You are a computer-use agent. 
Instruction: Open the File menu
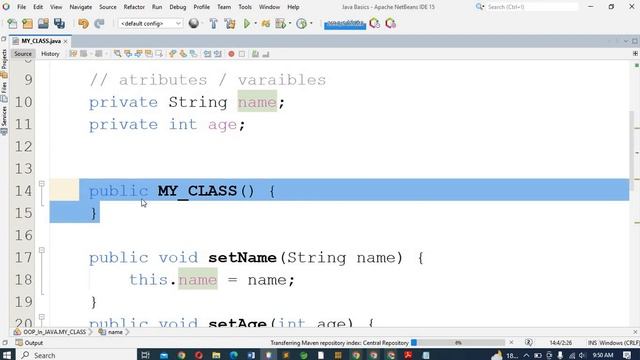[21, 7]
